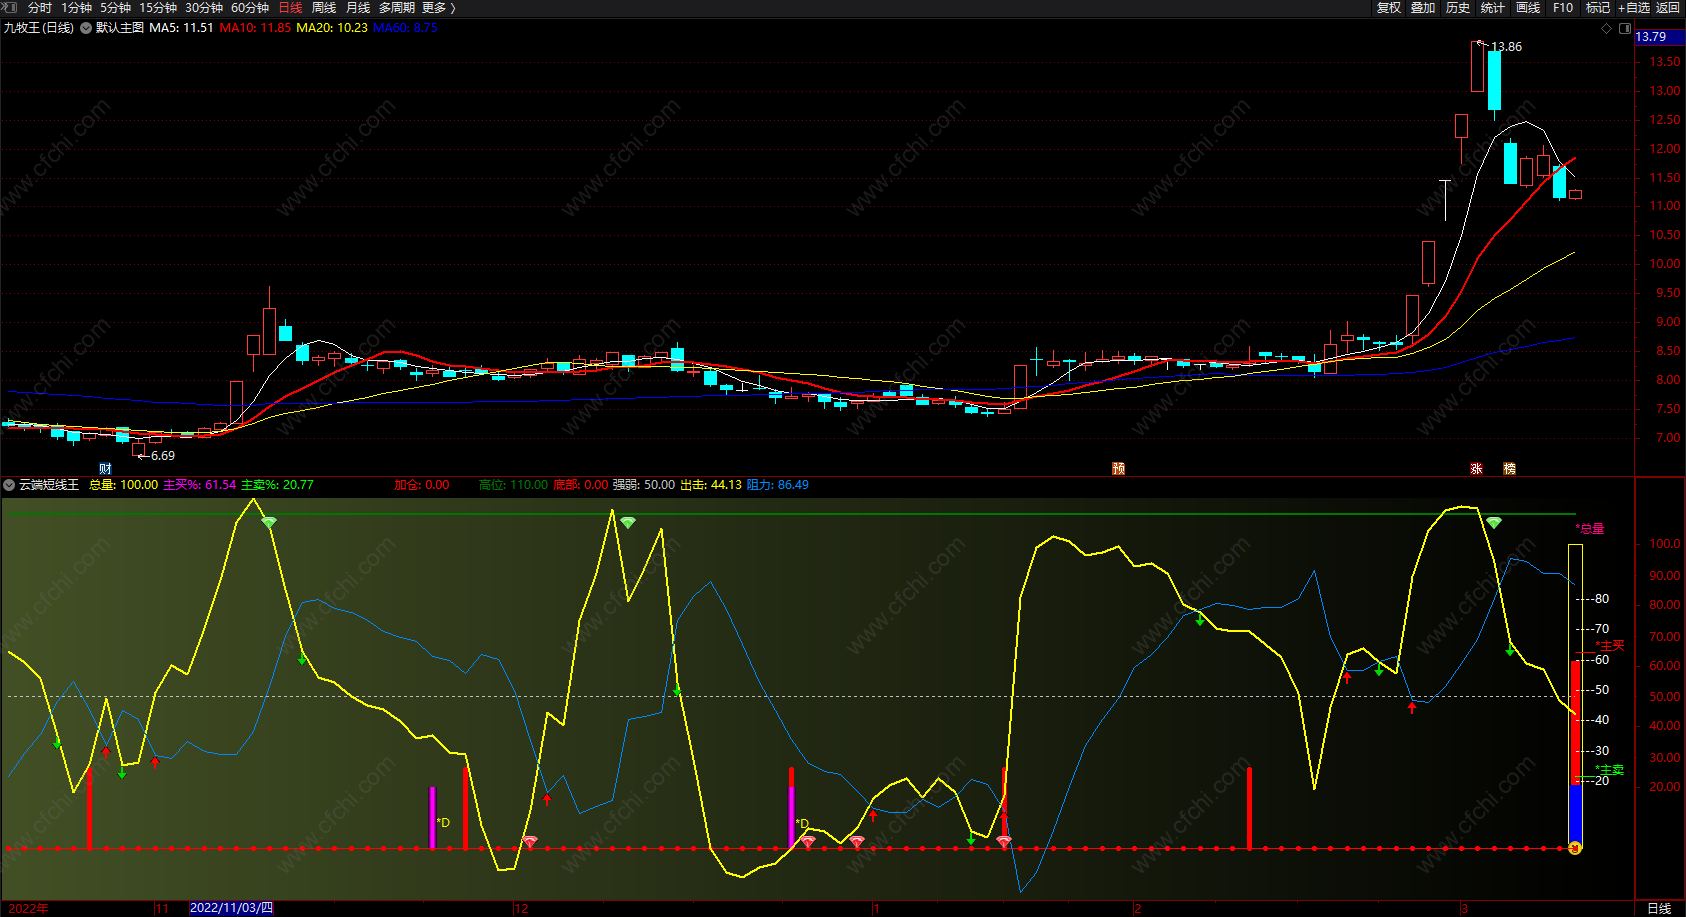Image resolution: width=1686 pixels, height=917 pixels.
Task: Click the 返回 back button
Action: point(1667,8)
